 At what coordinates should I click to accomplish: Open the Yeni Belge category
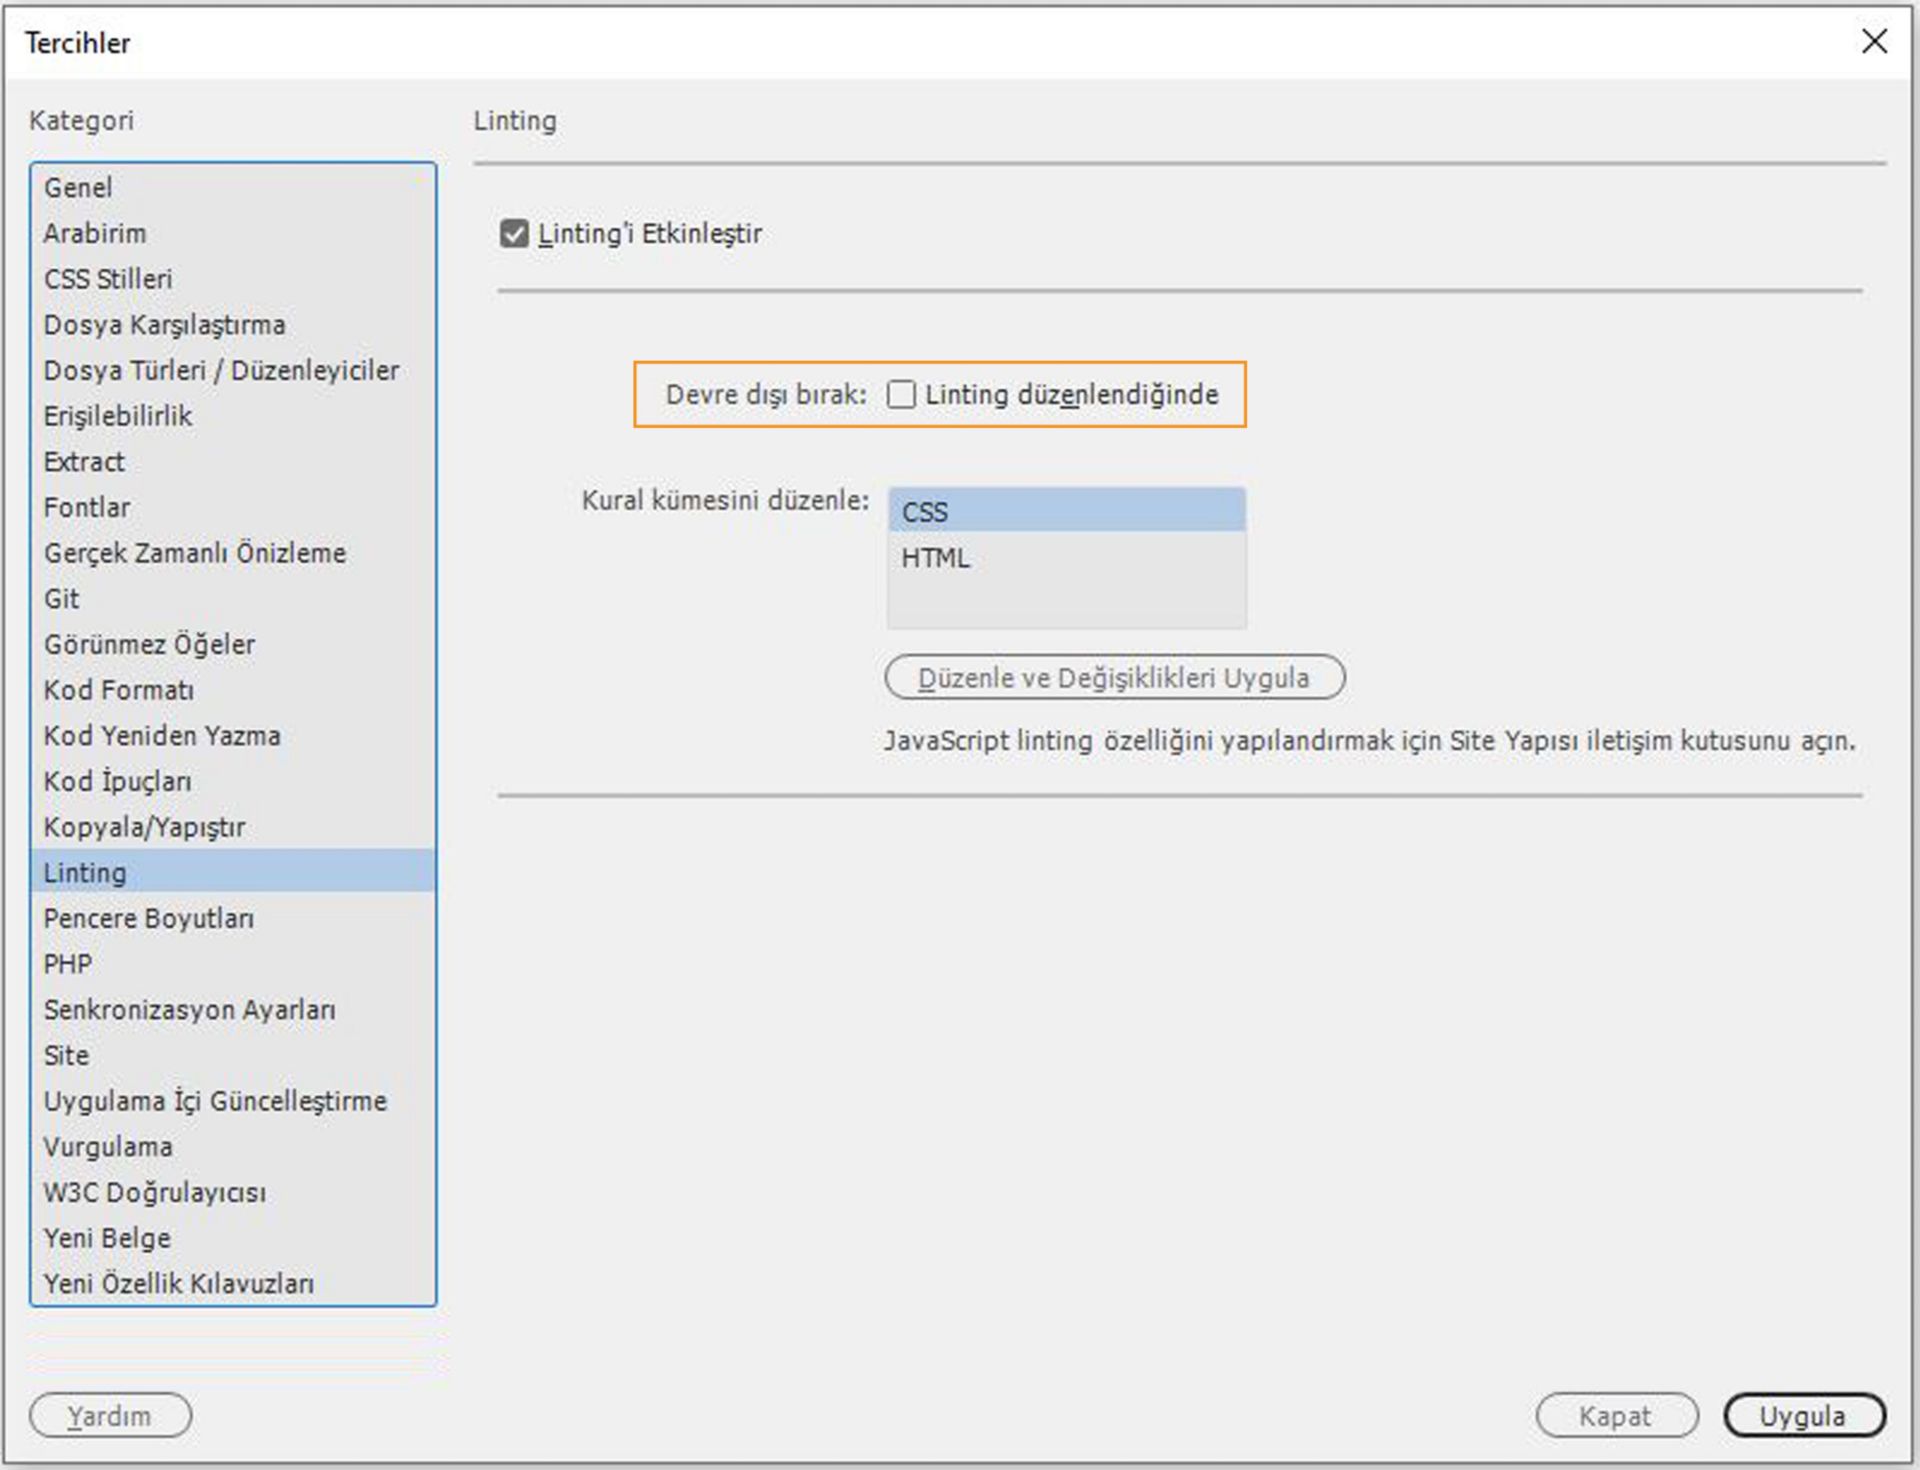tap(107, 1238)
